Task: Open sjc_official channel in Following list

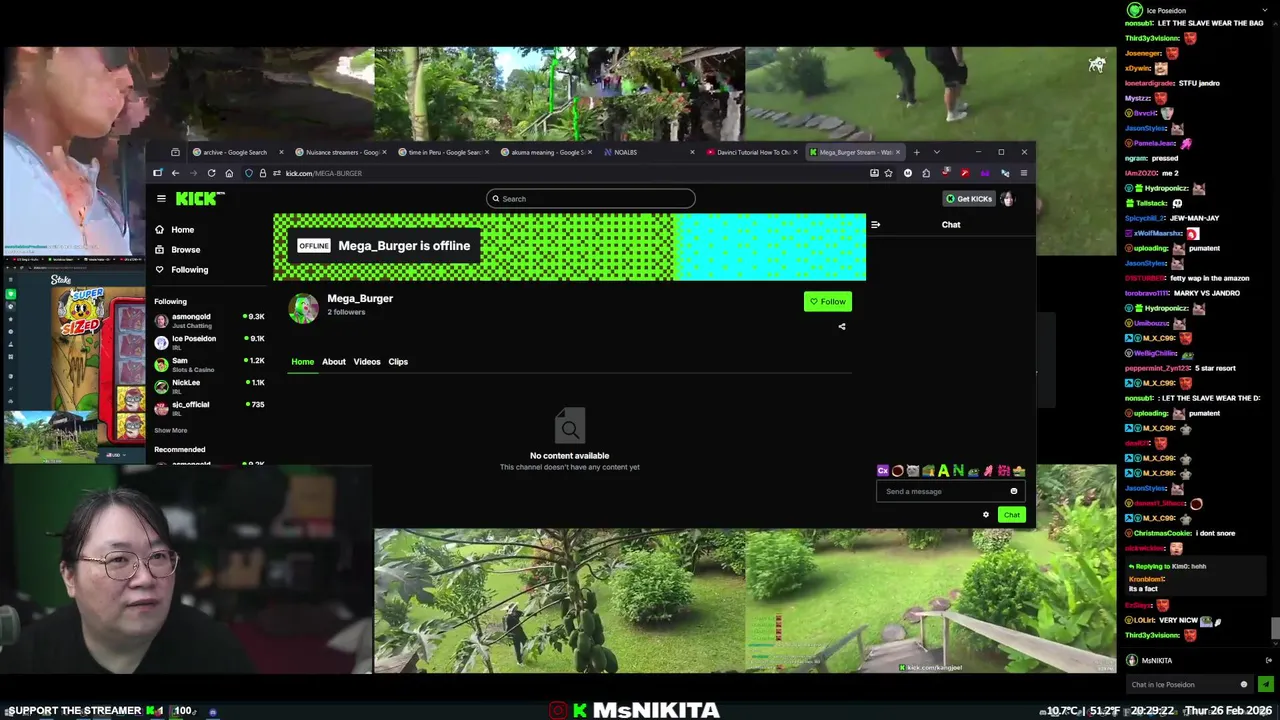Action: point(208,408)
